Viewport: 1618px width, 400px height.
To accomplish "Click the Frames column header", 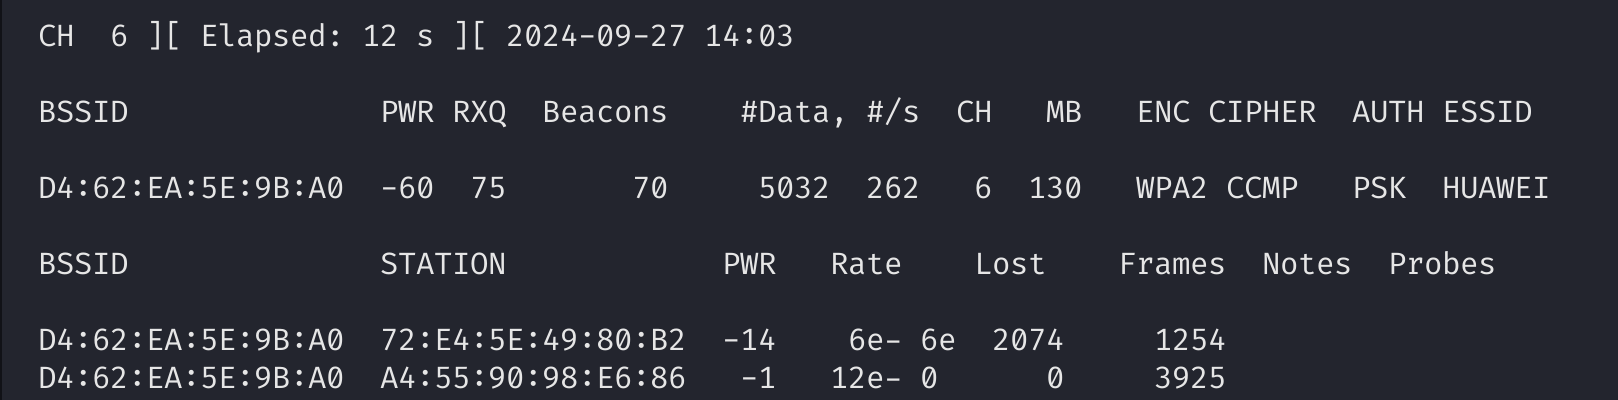I will coord(1171,264).
